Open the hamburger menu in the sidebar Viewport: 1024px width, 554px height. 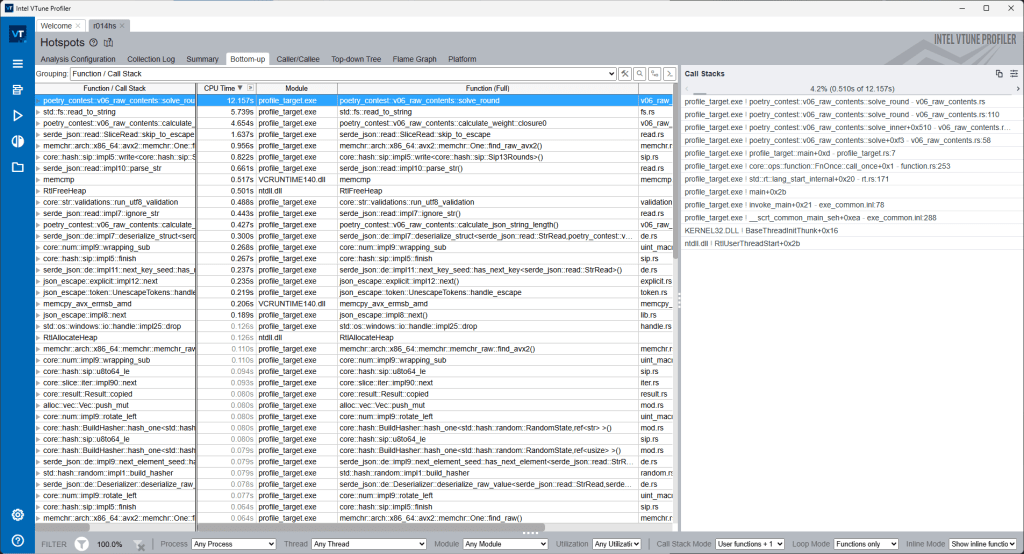17,63
